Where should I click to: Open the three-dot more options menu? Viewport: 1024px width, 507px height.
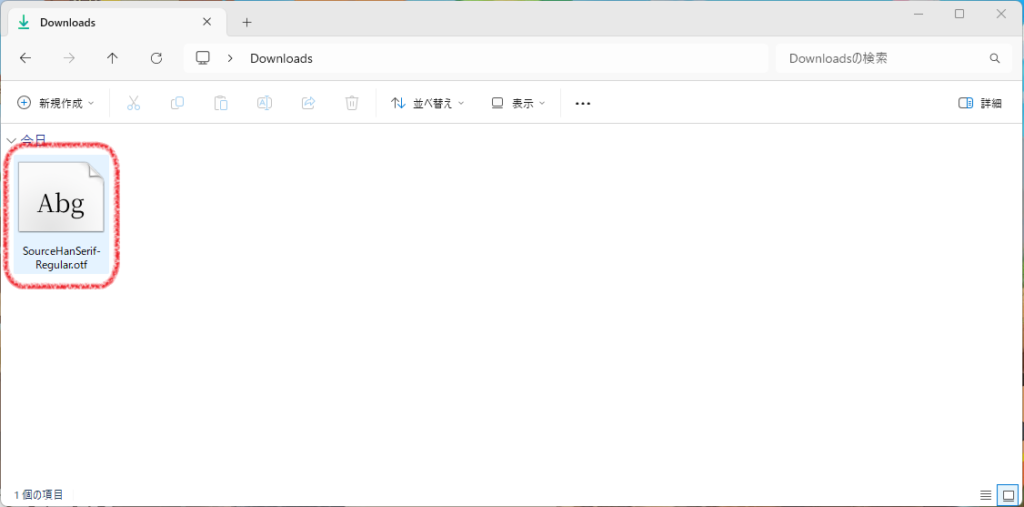coord(583,103)
